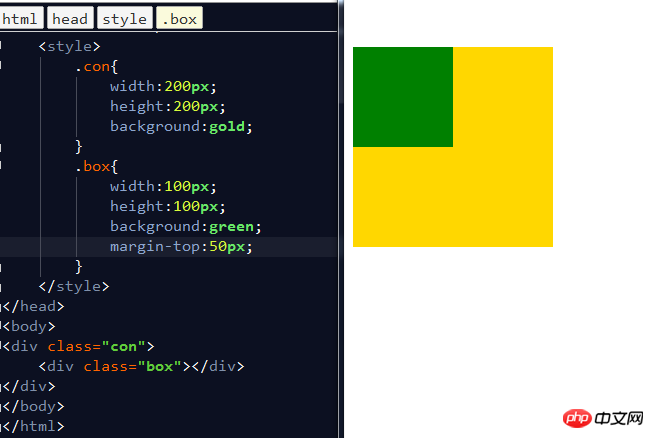The image size is (654, 438).
Task: Click the div class="con" line
Action: (x=78, y=346)
